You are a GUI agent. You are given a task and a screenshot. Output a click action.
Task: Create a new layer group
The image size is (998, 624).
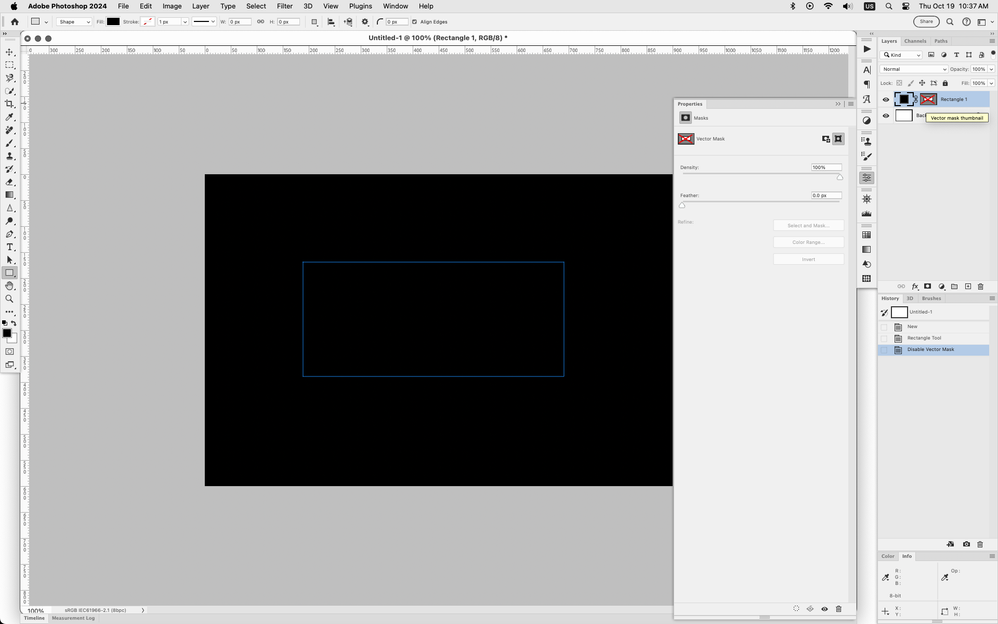954,287
